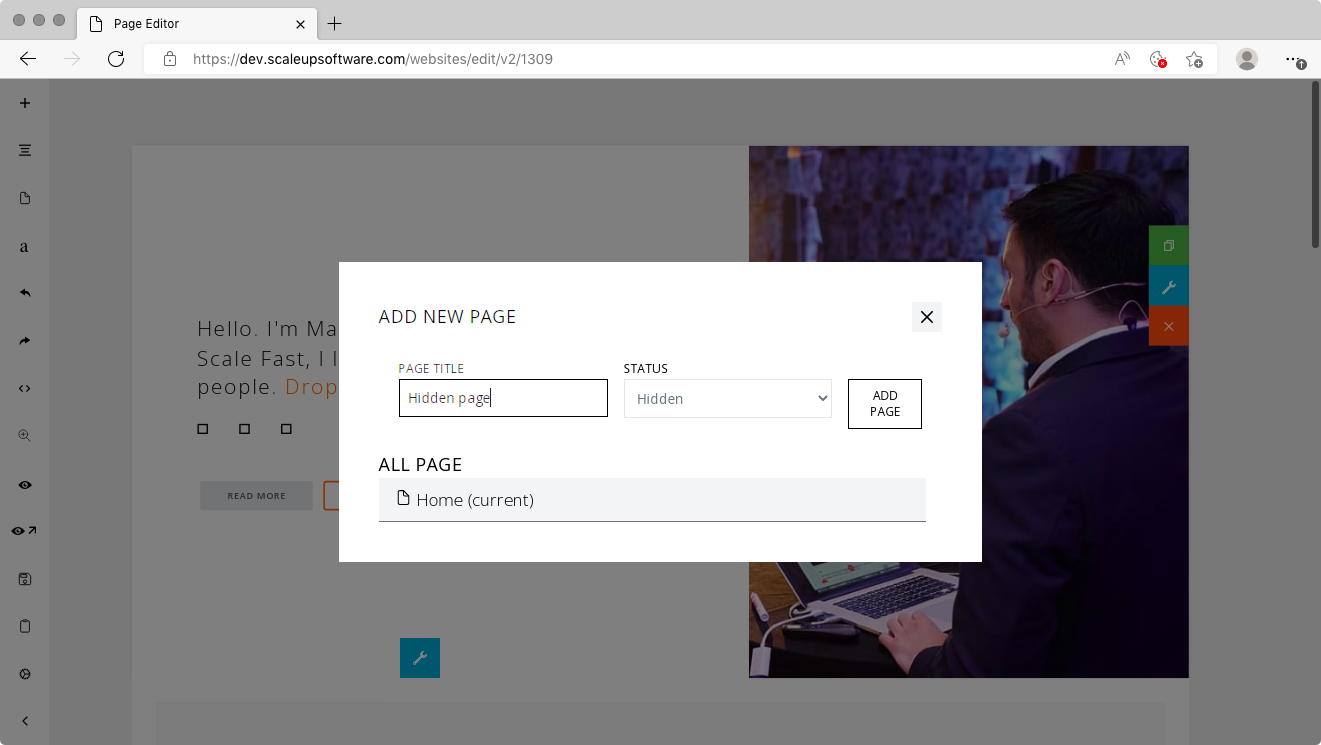
Task: Open the Status dropdown showing Hidden
Action: [x=728, y=398]
